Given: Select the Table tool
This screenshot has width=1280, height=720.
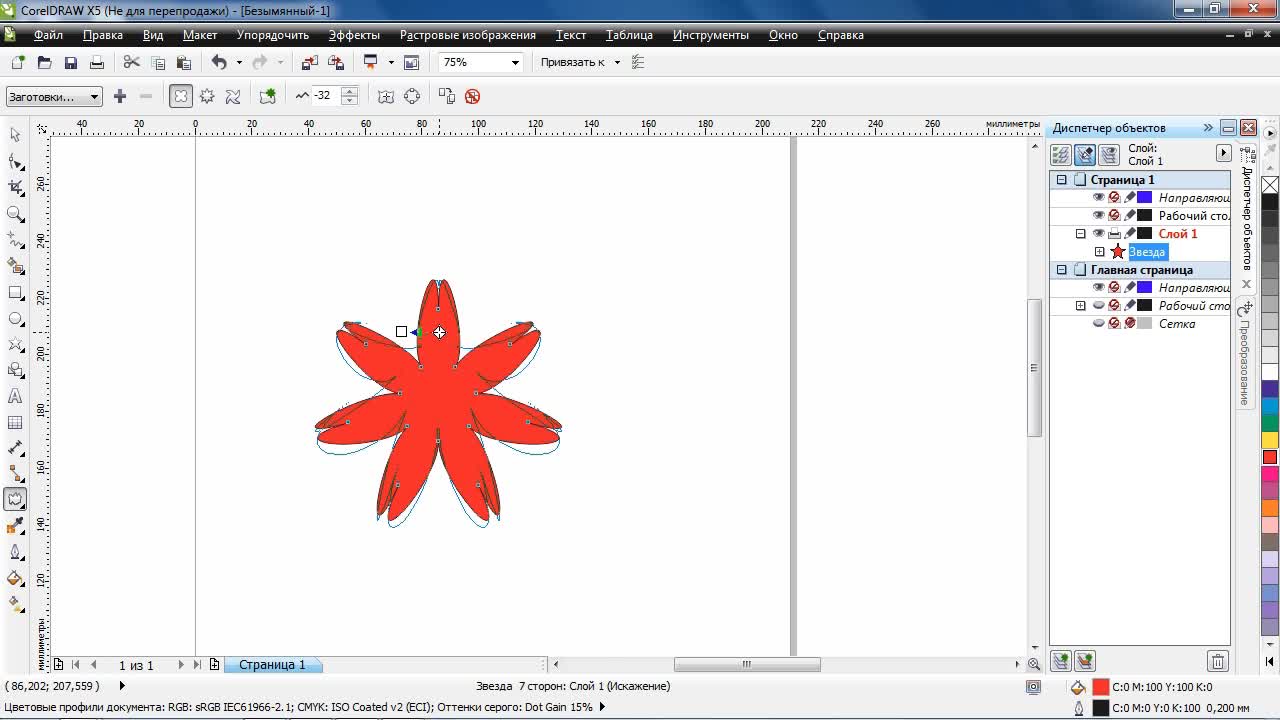Looking at the screenshot, I should point(15,423).
